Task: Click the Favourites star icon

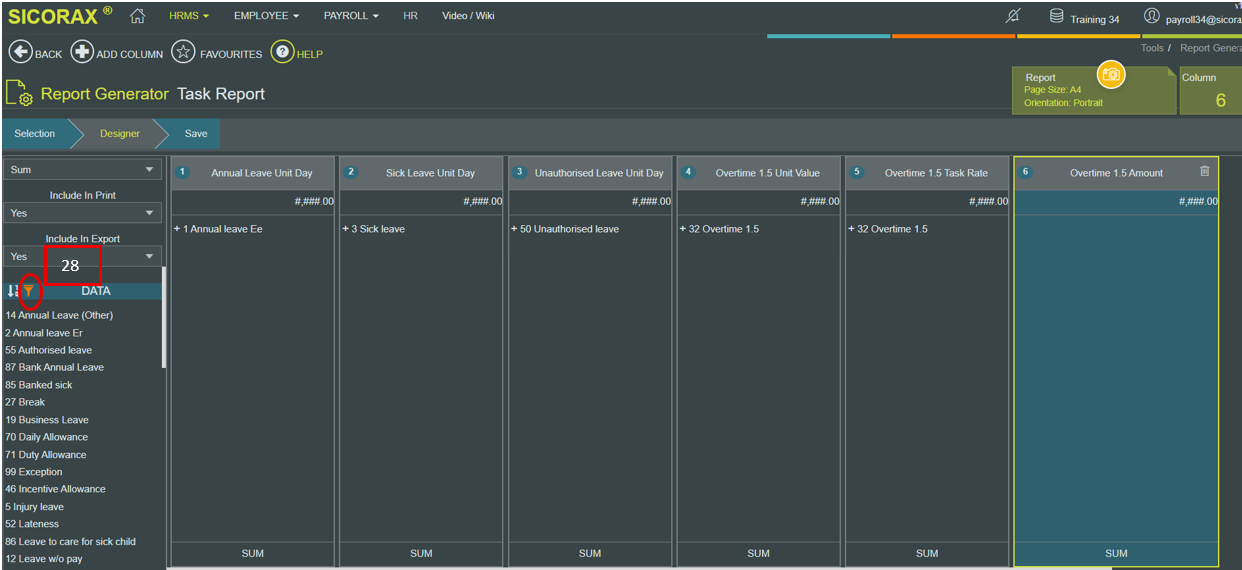Action: coord(183,53)
